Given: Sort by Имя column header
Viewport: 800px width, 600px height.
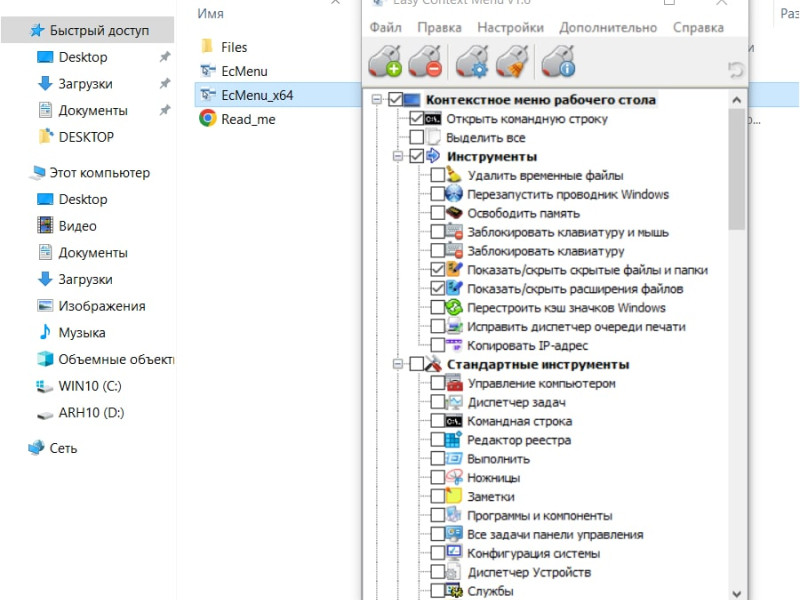Looking at the screenshot, I should (x=210, y=13).
